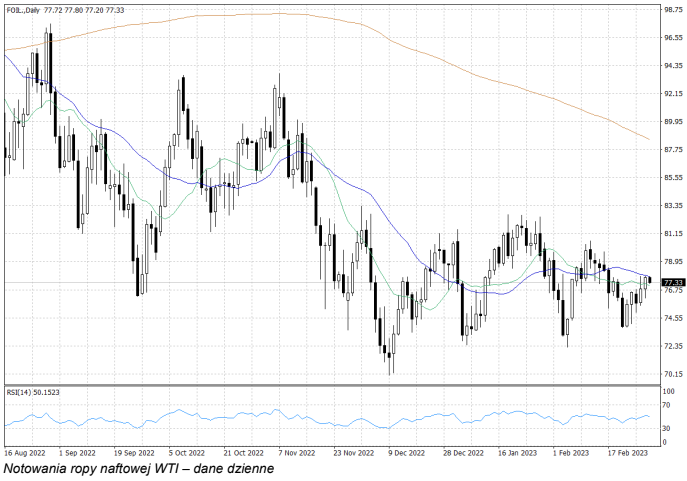Click the 28 Dec 2022 date label

point(460,451)
